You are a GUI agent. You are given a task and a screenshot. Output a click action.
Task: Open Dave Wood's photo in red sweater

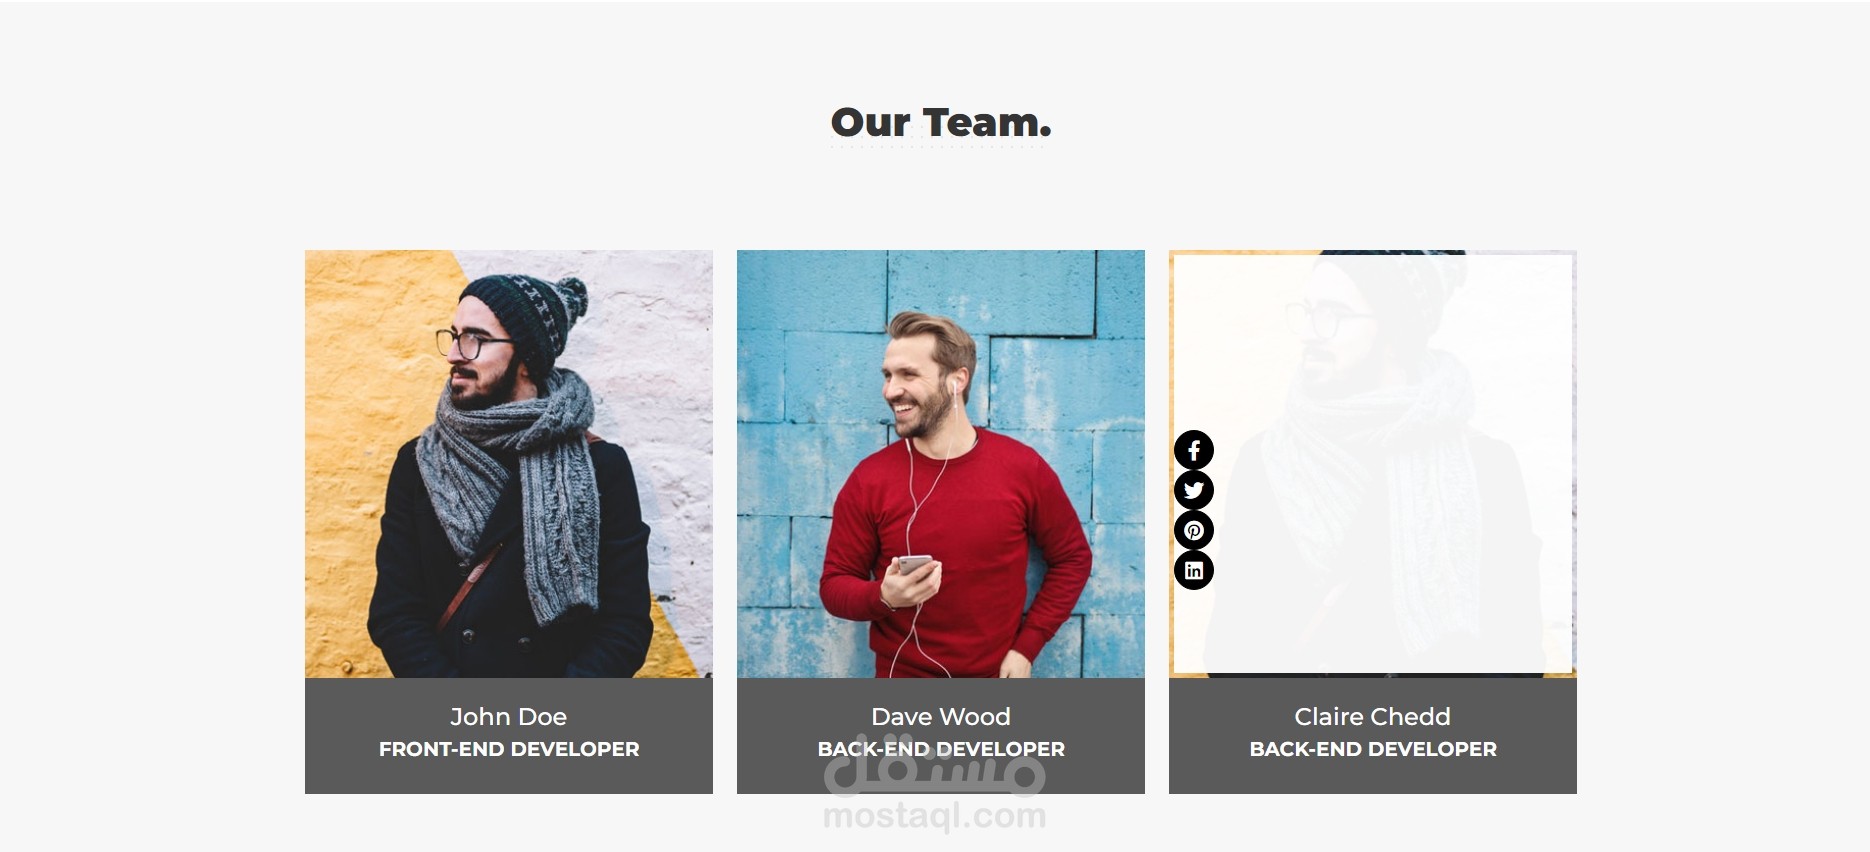941,464
